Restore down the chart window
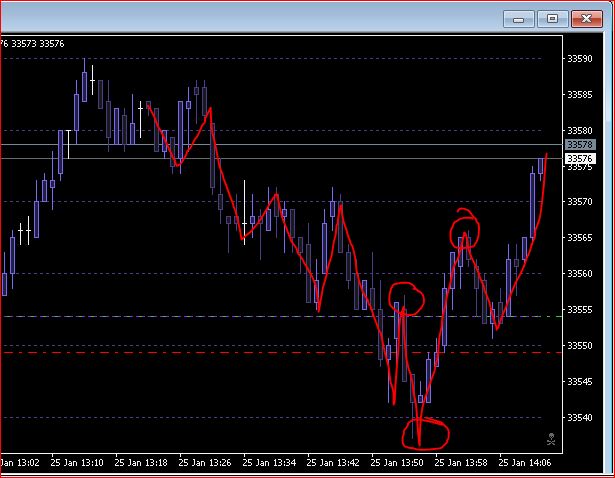Image resolution: width=615 pixels, height=478 pixels. pos(552,19)
